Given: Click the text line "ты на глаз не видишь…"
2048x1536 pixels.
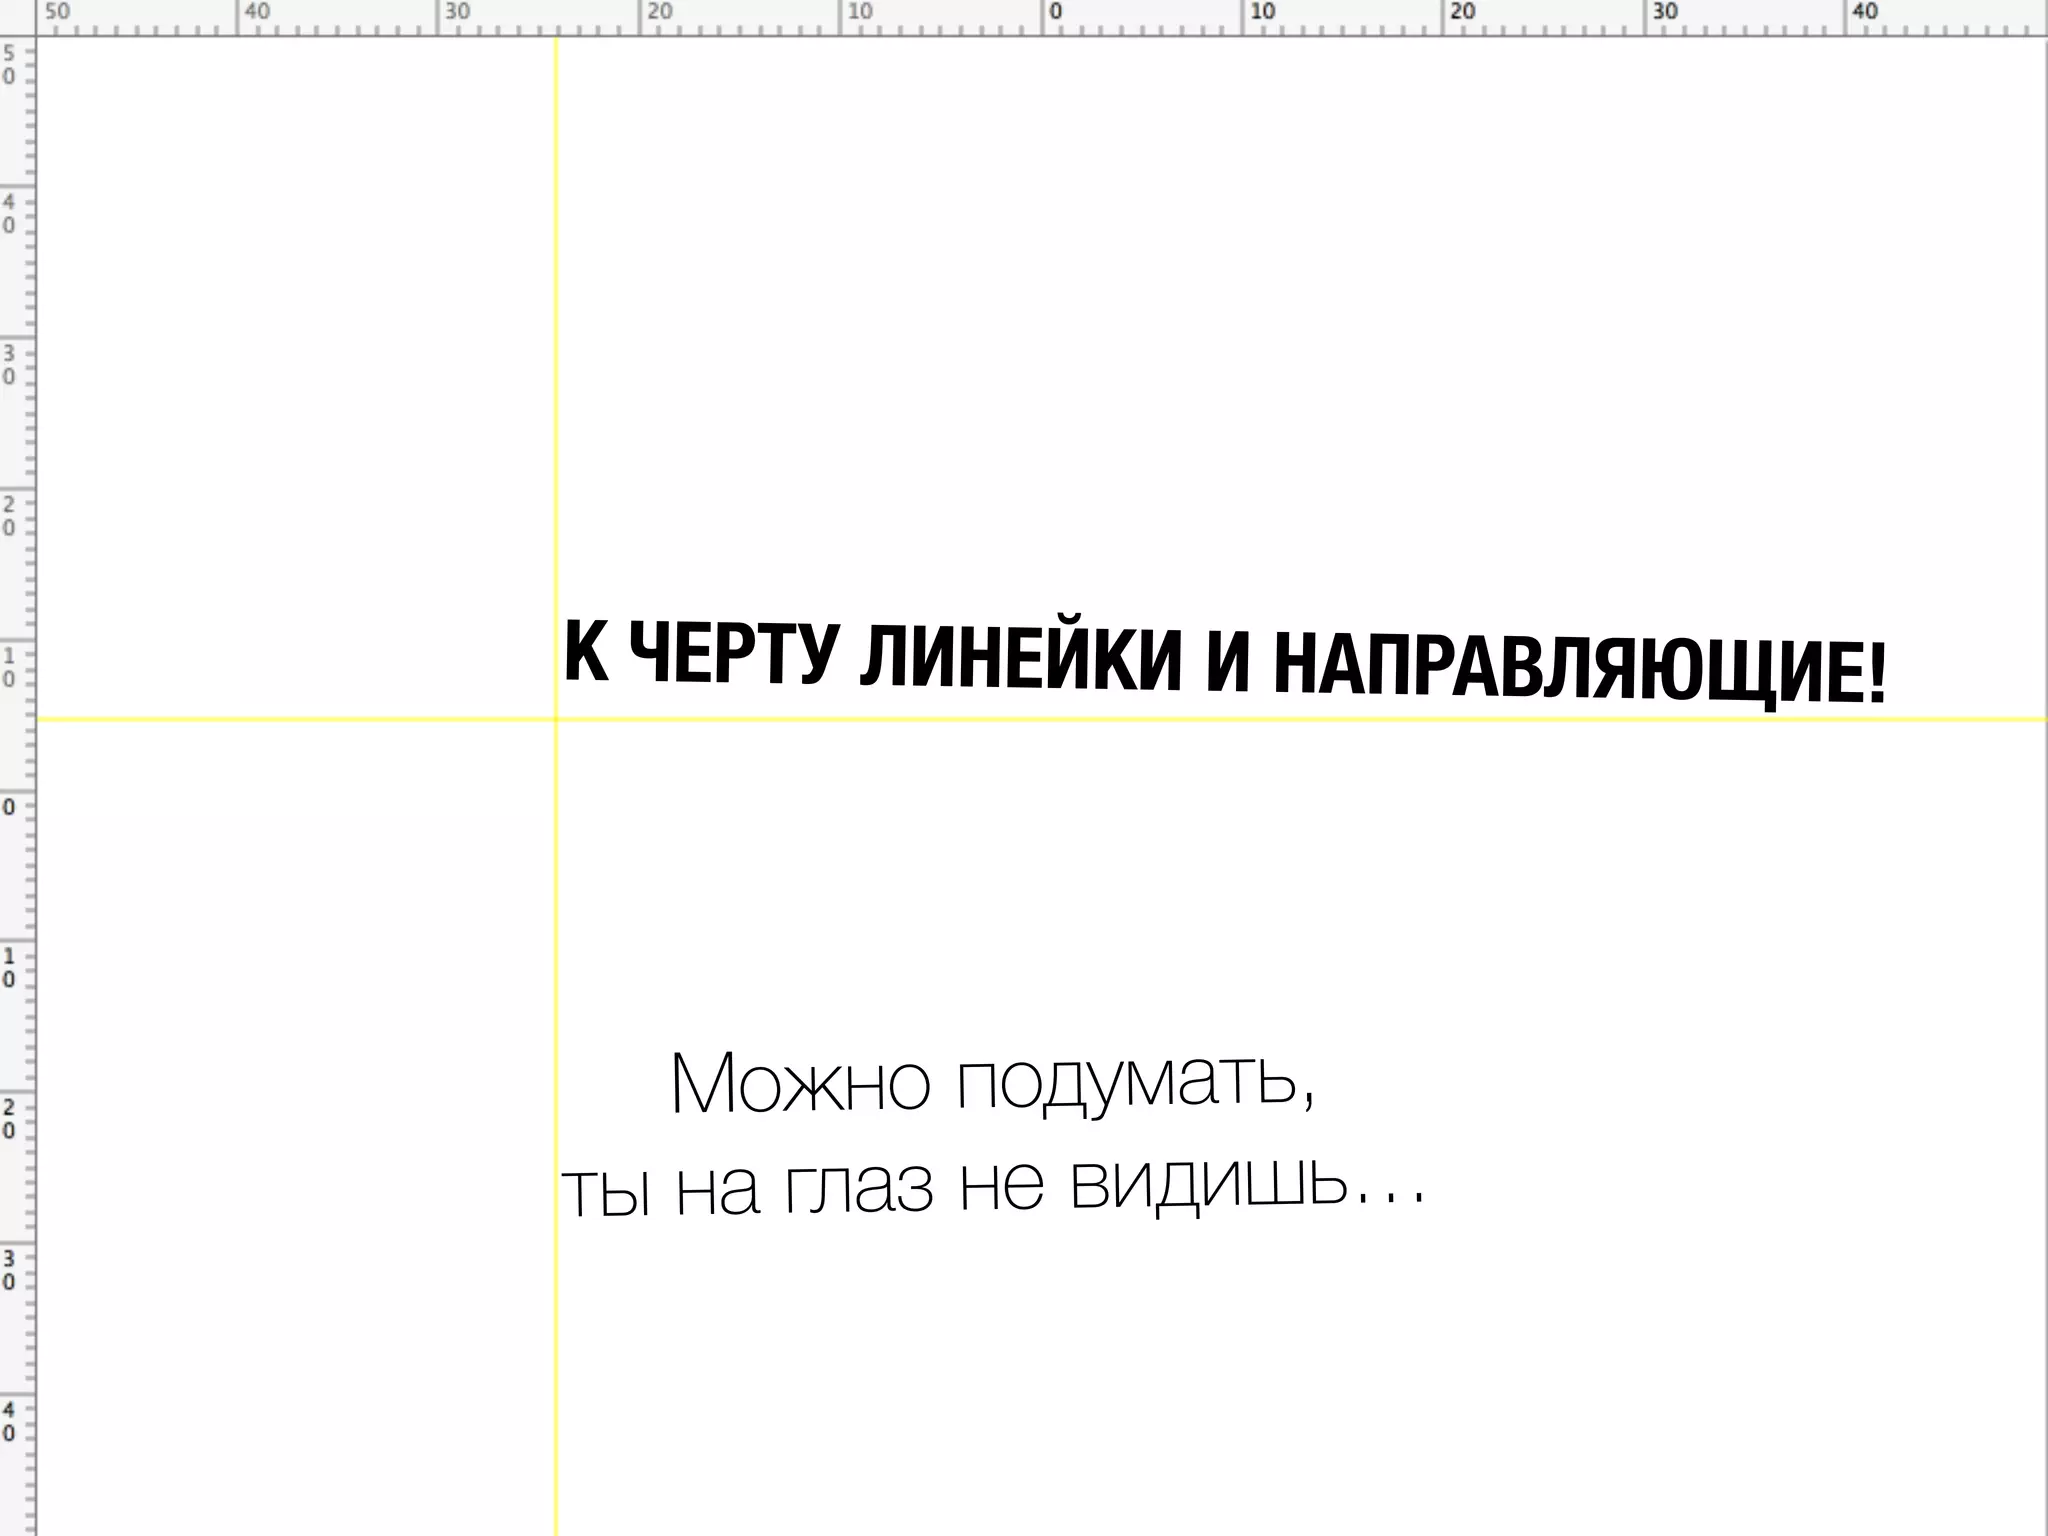Looking at the screenshot, I should [x=993, y=1185].
